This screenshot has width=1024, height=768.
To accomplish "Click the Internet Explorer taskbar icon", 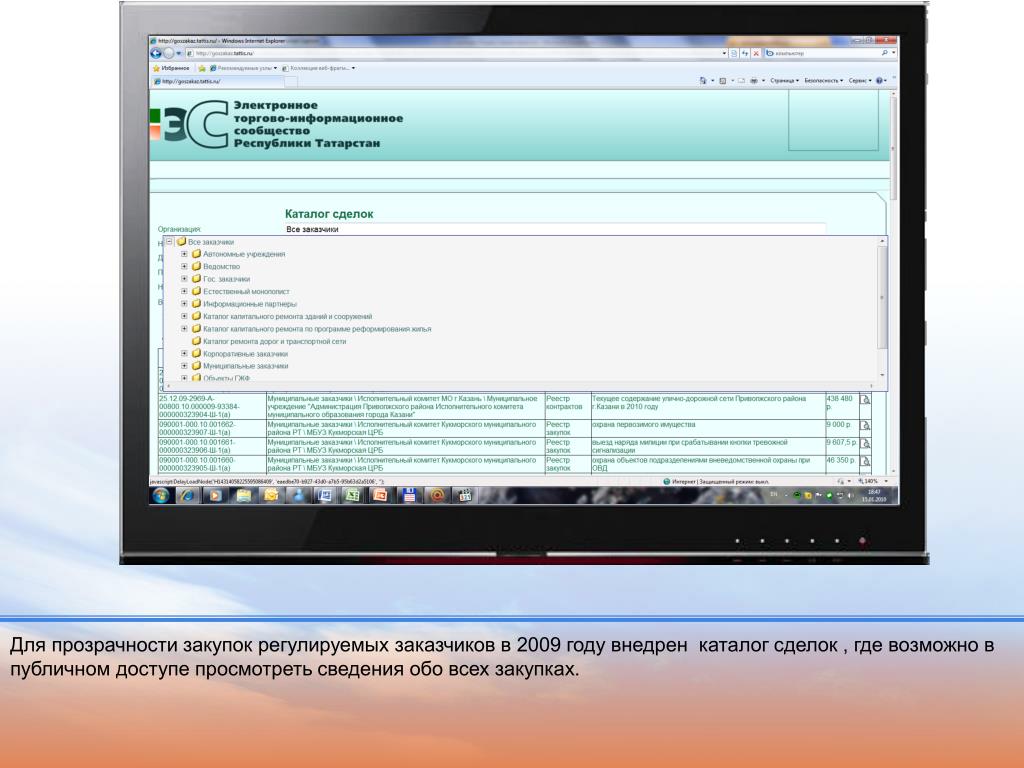I will coord(187,496).
